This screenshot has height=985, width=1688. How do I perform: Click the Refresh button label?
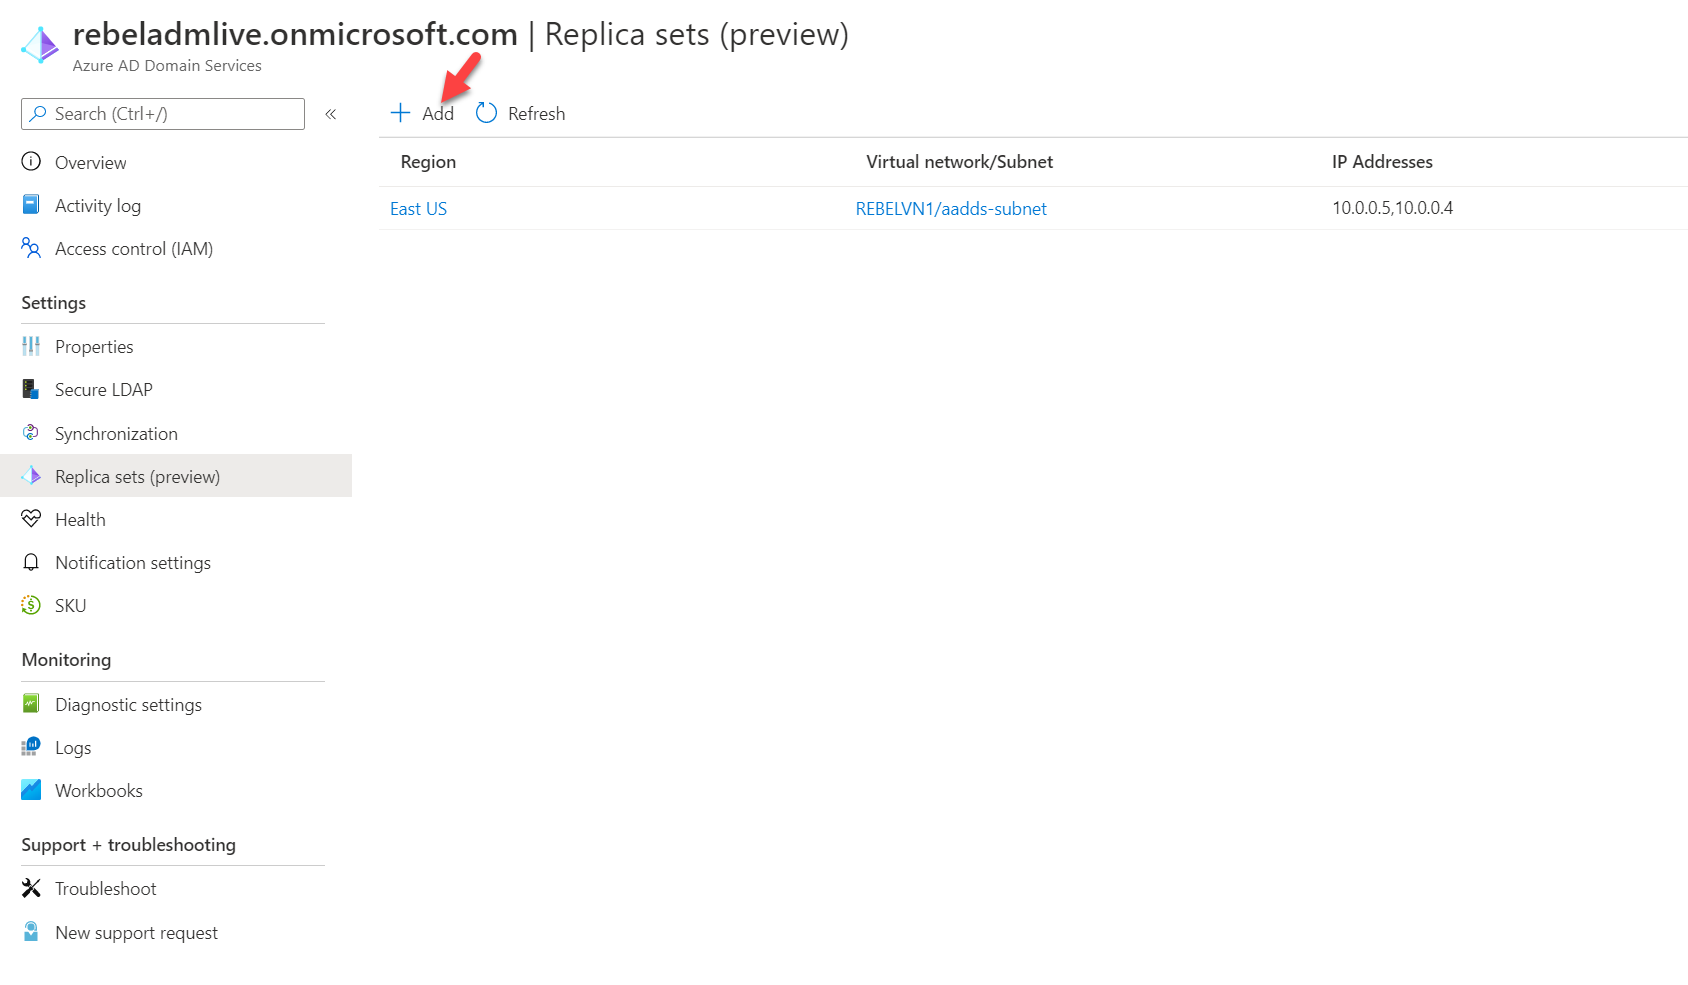pos(536,114)
